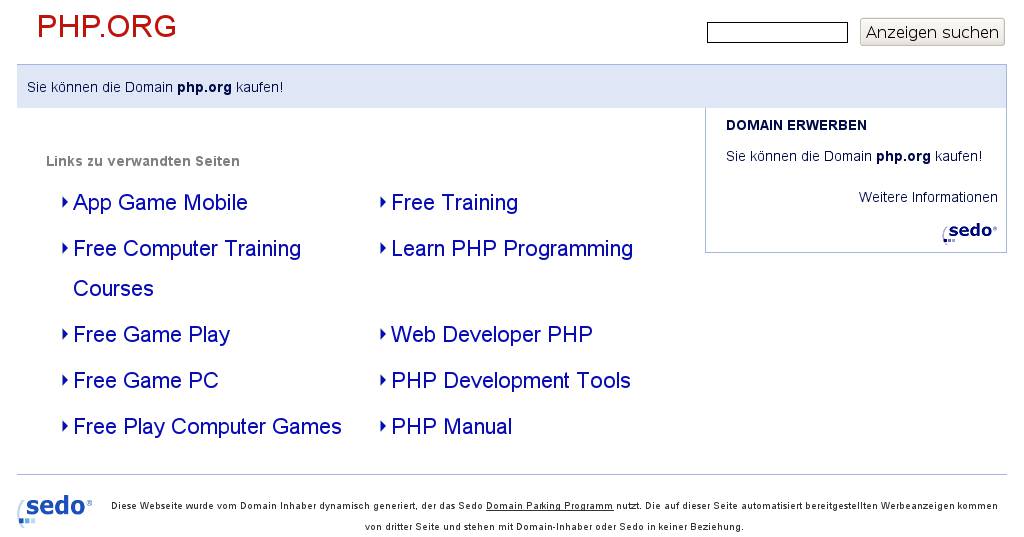Click the DOMAIN ERWERBEN heading
The width and height of the screenshot is (1024, 537).
796,126
